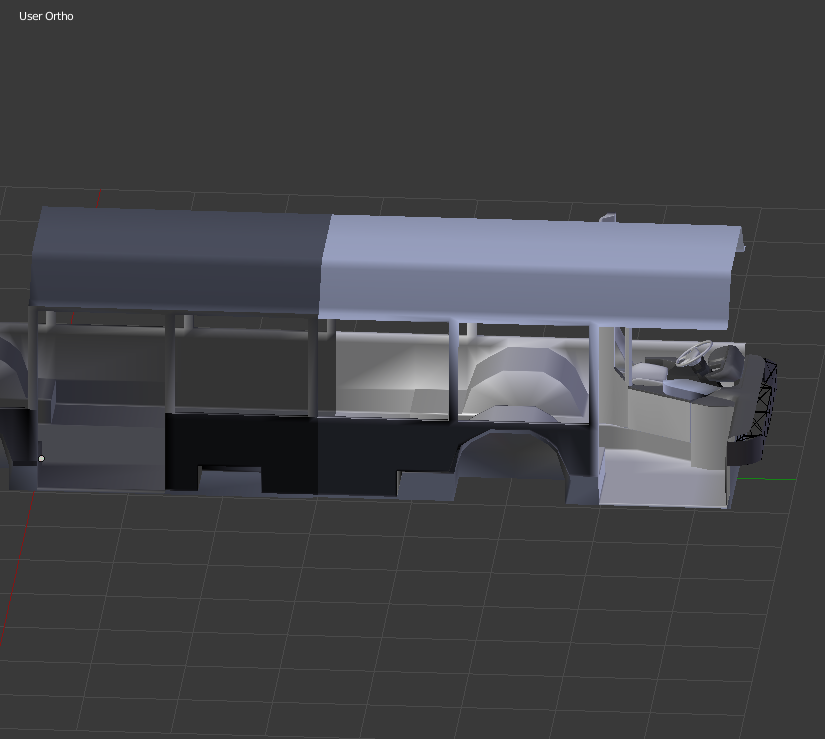Select the steering wheel in the cab
The image size is (825, 739).
click(693, 353)
